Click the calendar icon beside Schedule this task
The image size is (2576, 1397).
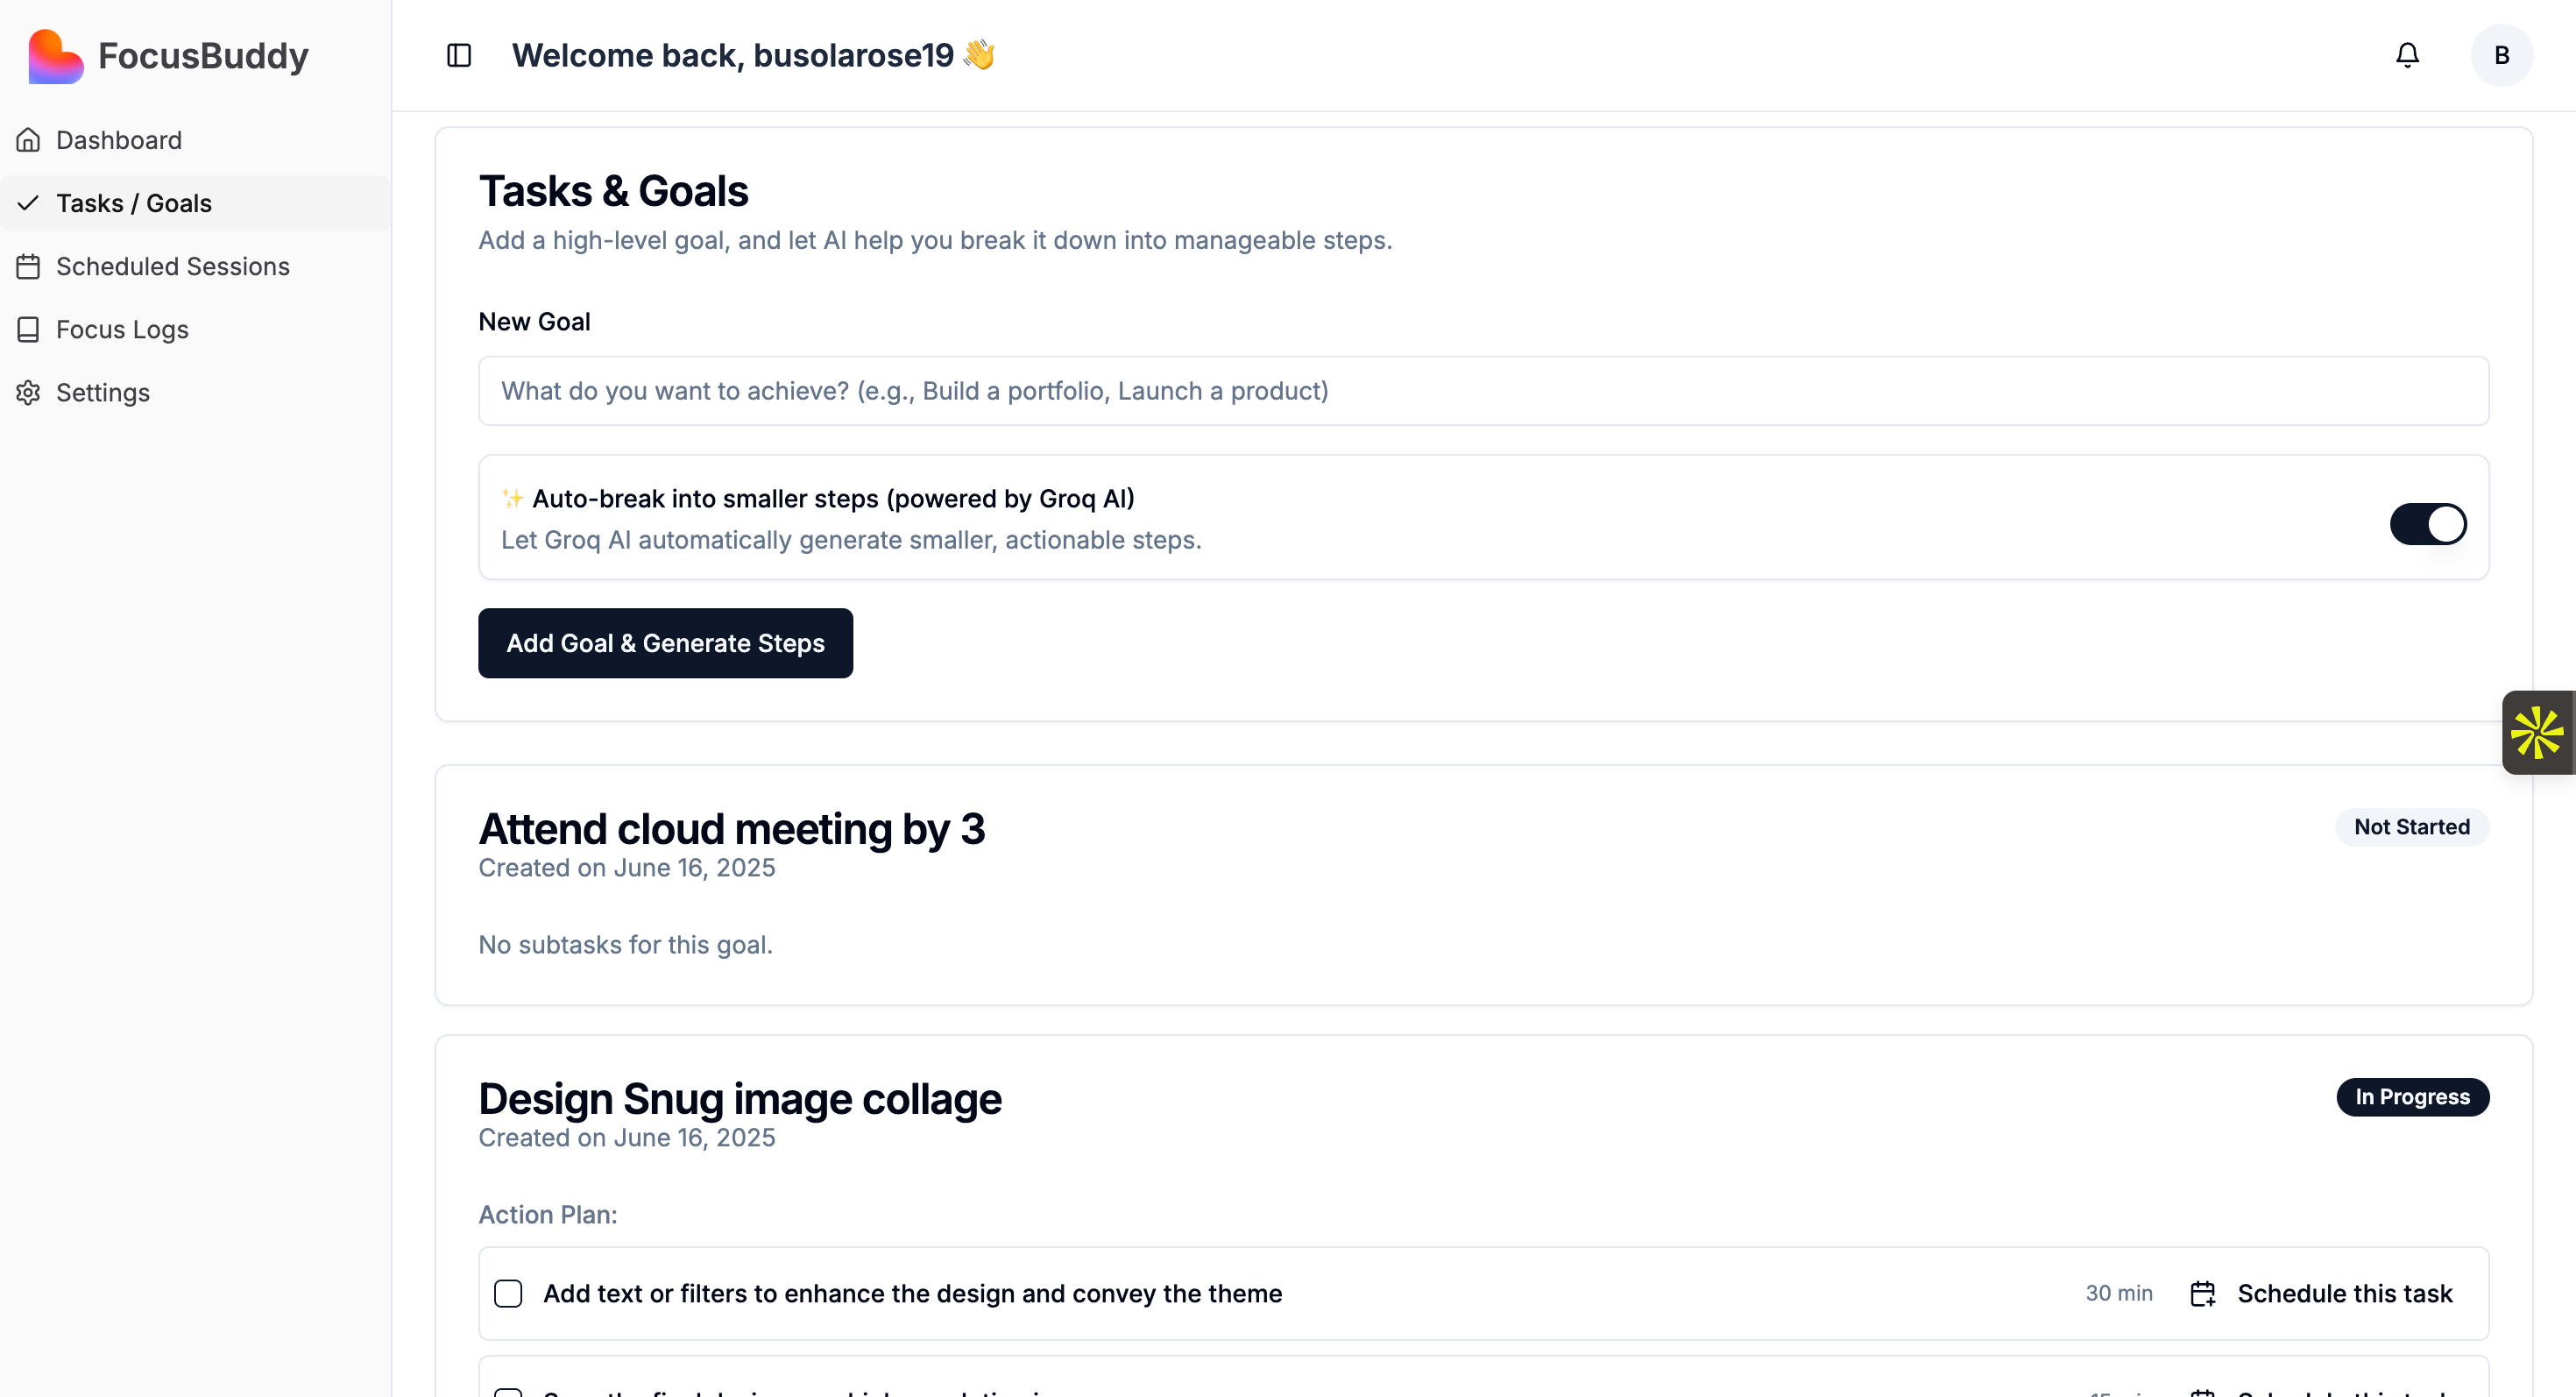point(2203,1292)
